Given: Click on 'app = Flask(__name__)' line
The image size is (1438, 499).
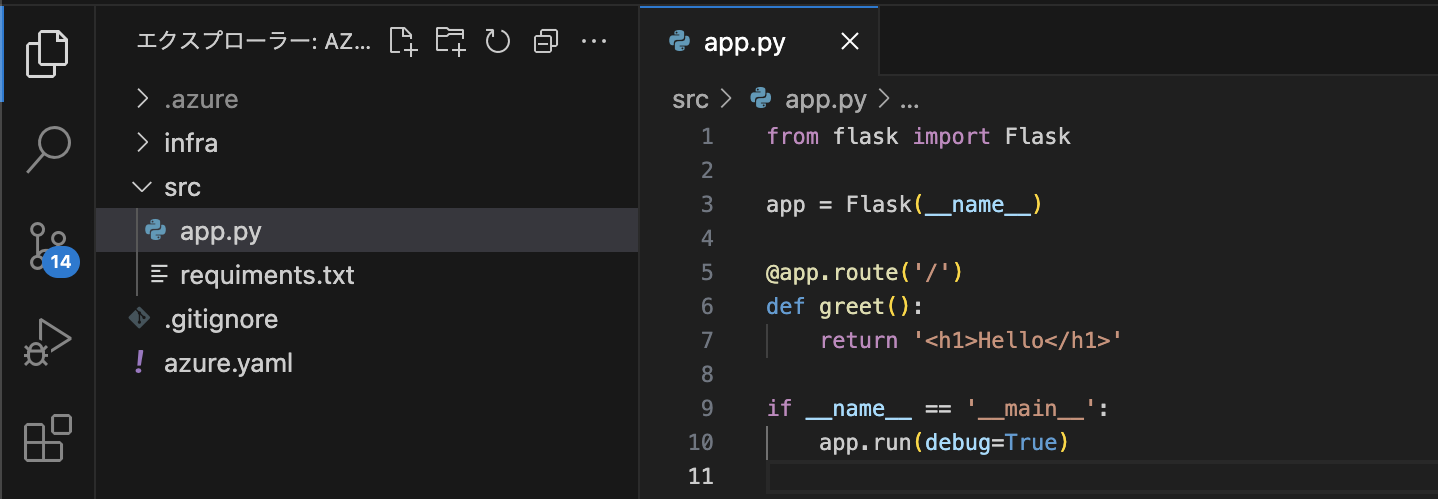Looking at the screenshot, I should pos(904,204).
